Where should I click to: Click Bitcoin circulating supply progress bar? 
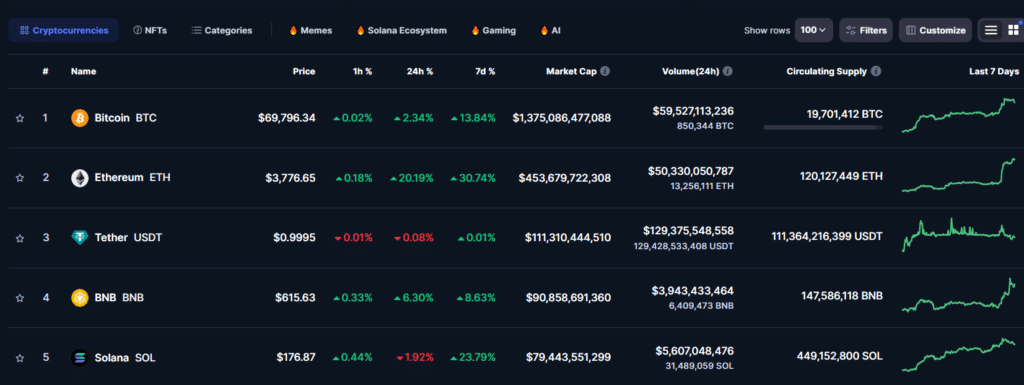pyautogui.click(x=823, y=127)
